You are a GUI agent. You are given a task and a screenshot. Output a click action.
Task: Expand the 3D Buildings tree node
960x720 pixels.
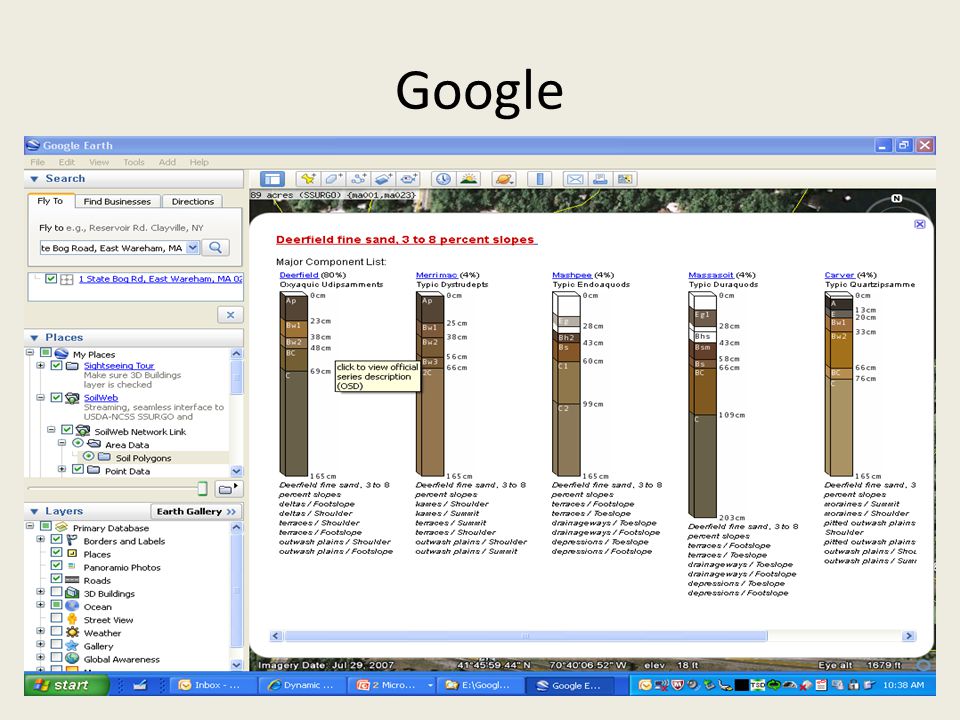[40, 592]
